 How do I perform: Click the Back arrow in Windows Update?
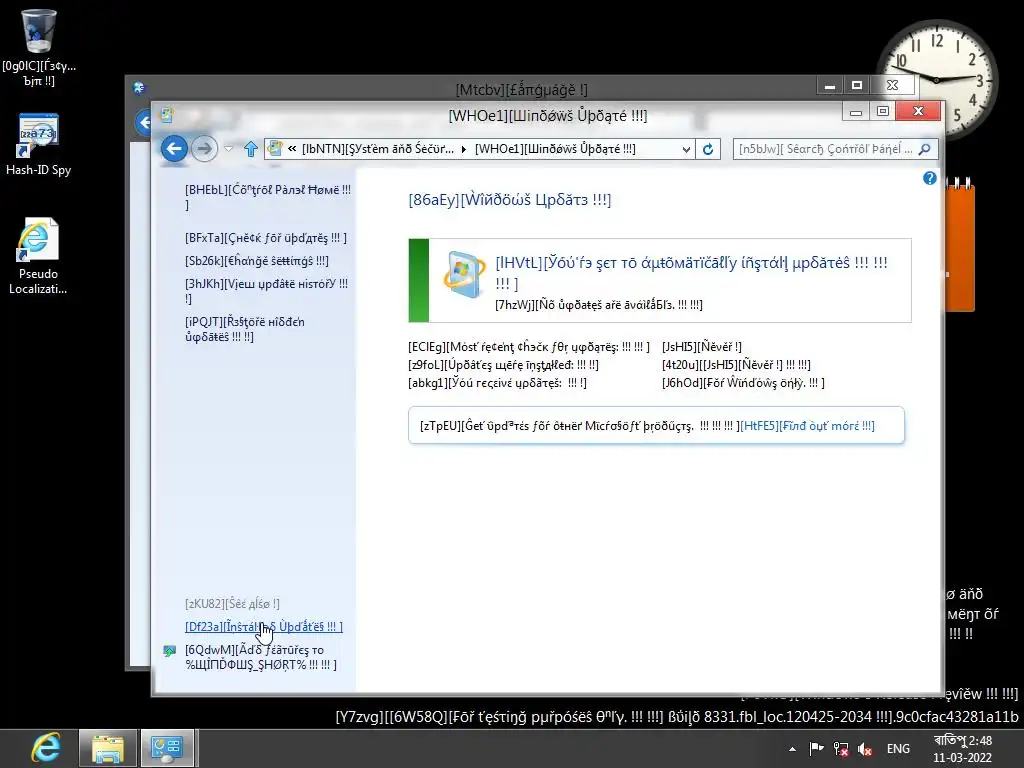click(x=174, y=149)
